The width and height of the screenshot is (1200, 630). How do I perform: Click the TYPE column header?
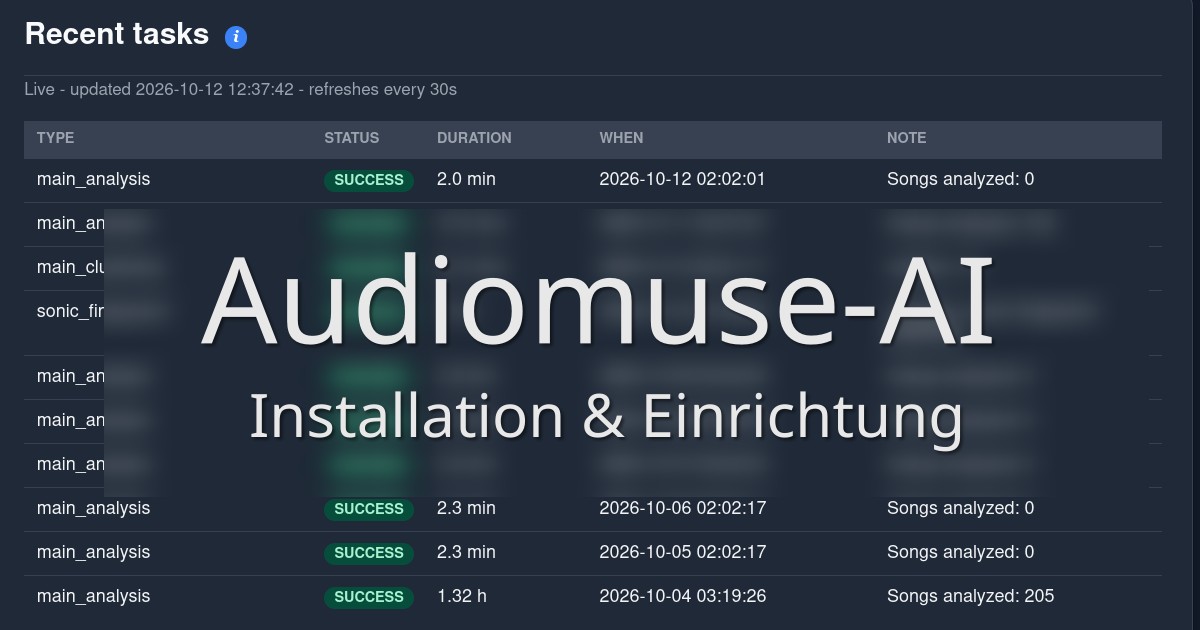coord(56,138)
